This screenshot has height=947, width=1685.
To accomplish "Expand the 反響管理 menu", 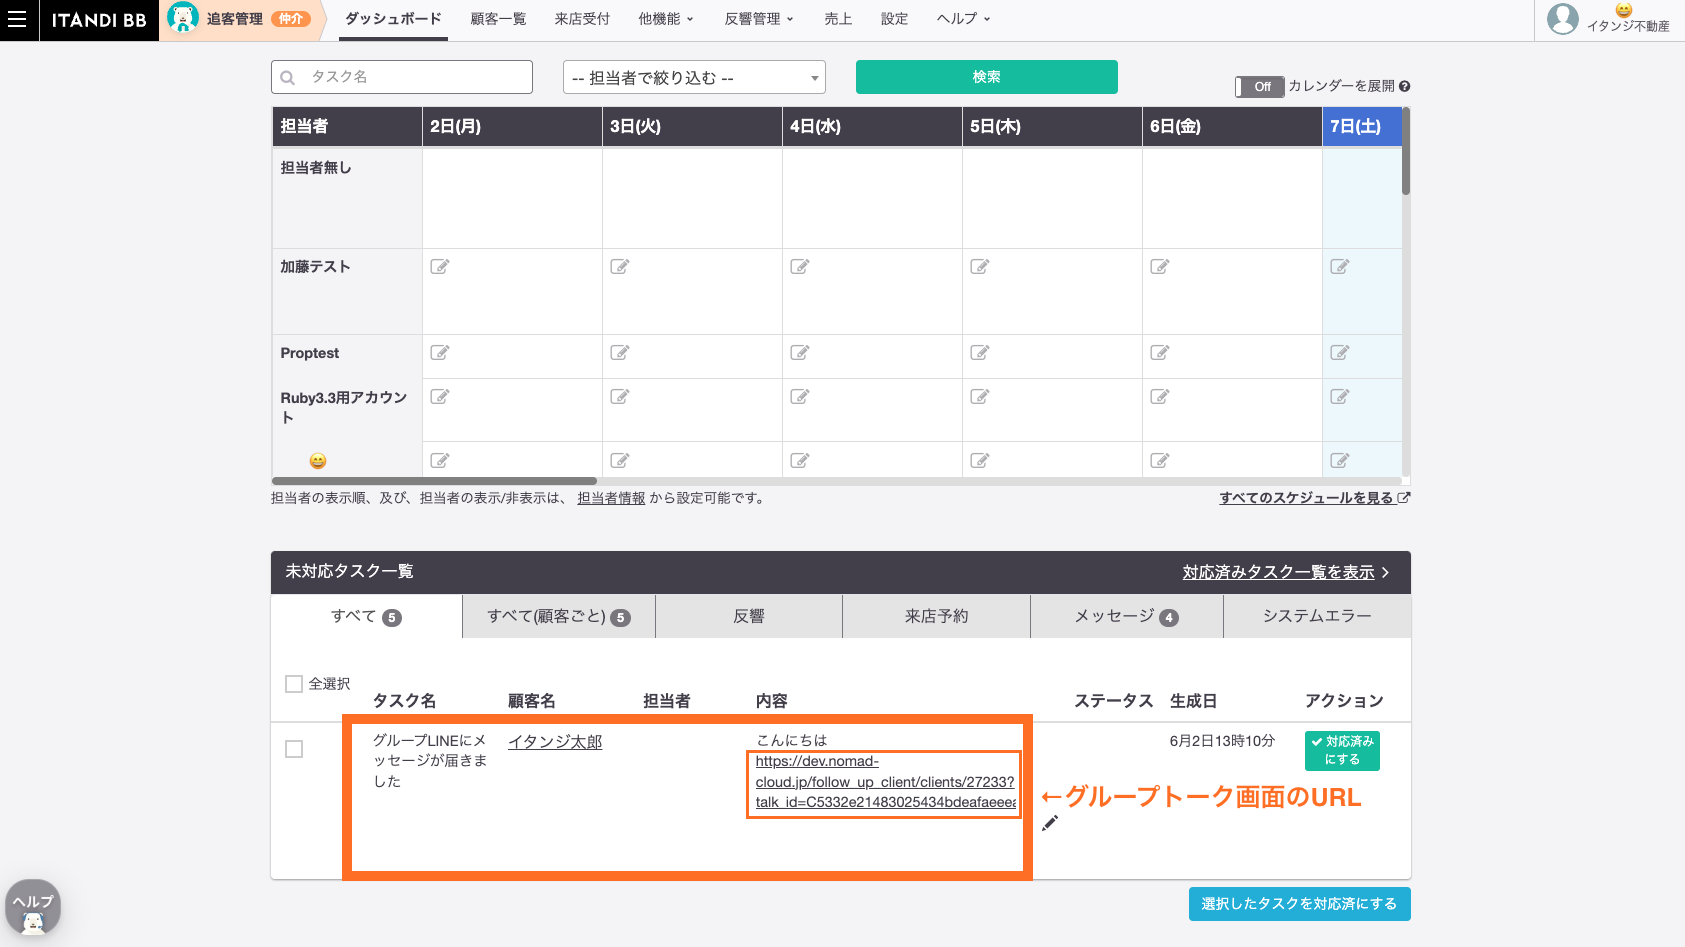I will pos(759,19).
